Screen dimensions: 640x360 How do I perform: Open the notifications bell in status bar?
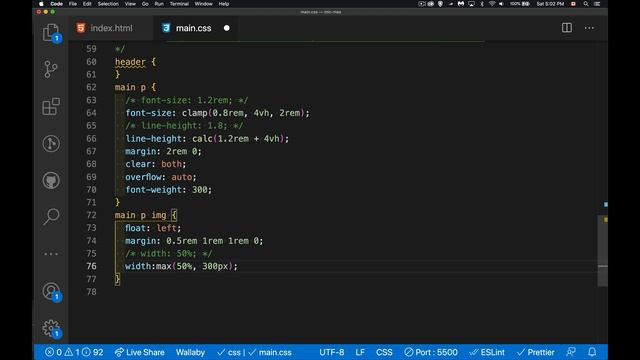pos(592,352)
